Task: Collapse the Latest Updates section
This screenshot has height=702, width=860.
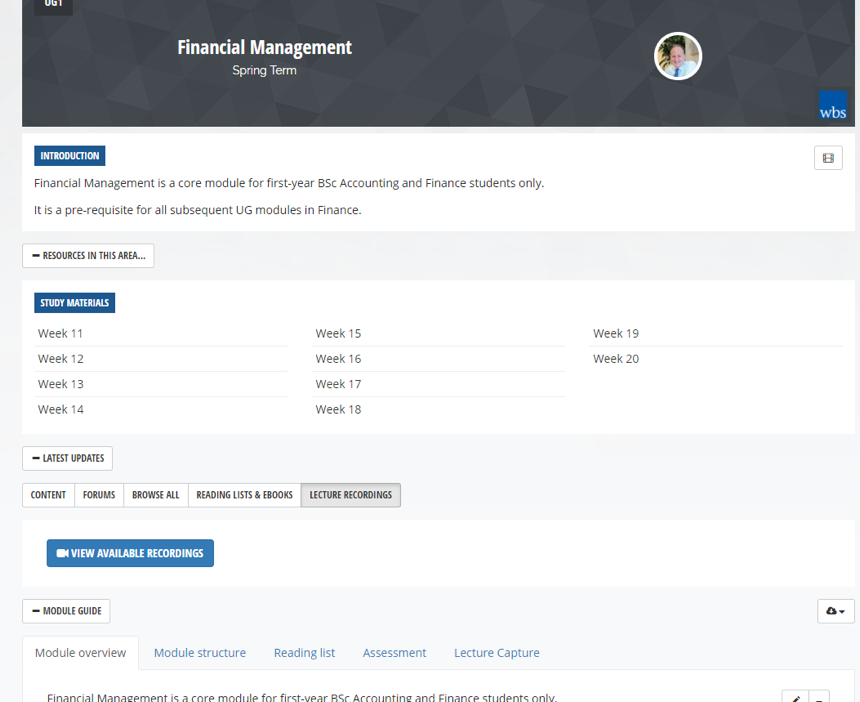Action: pyautogui.click(x=67, y=458)
